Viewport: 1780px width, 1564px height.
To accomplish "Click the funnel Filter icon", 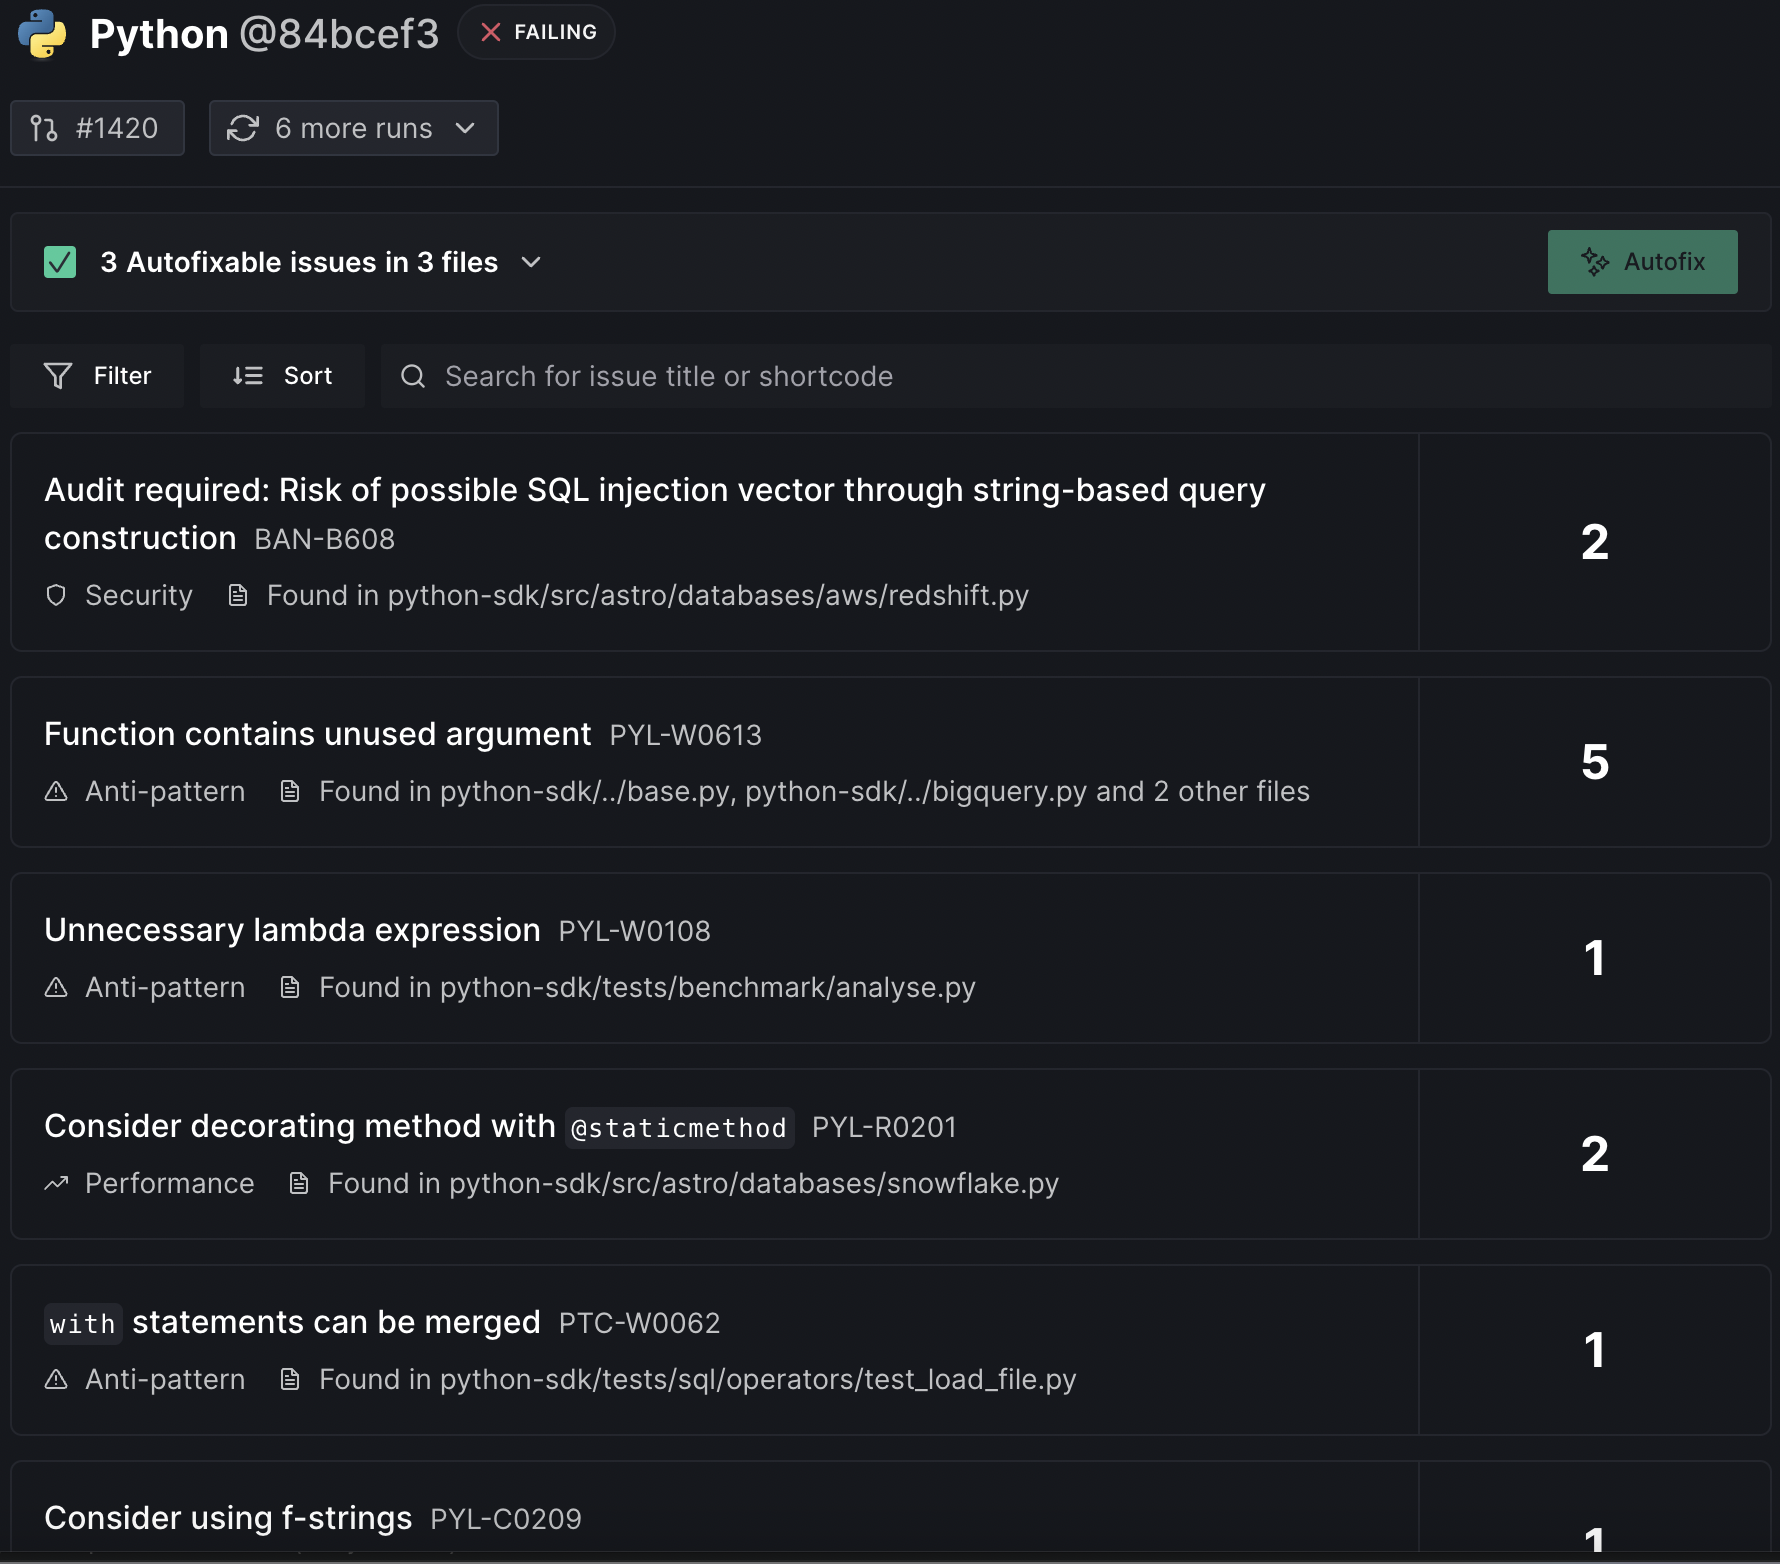I will click(x=58, y=376).
